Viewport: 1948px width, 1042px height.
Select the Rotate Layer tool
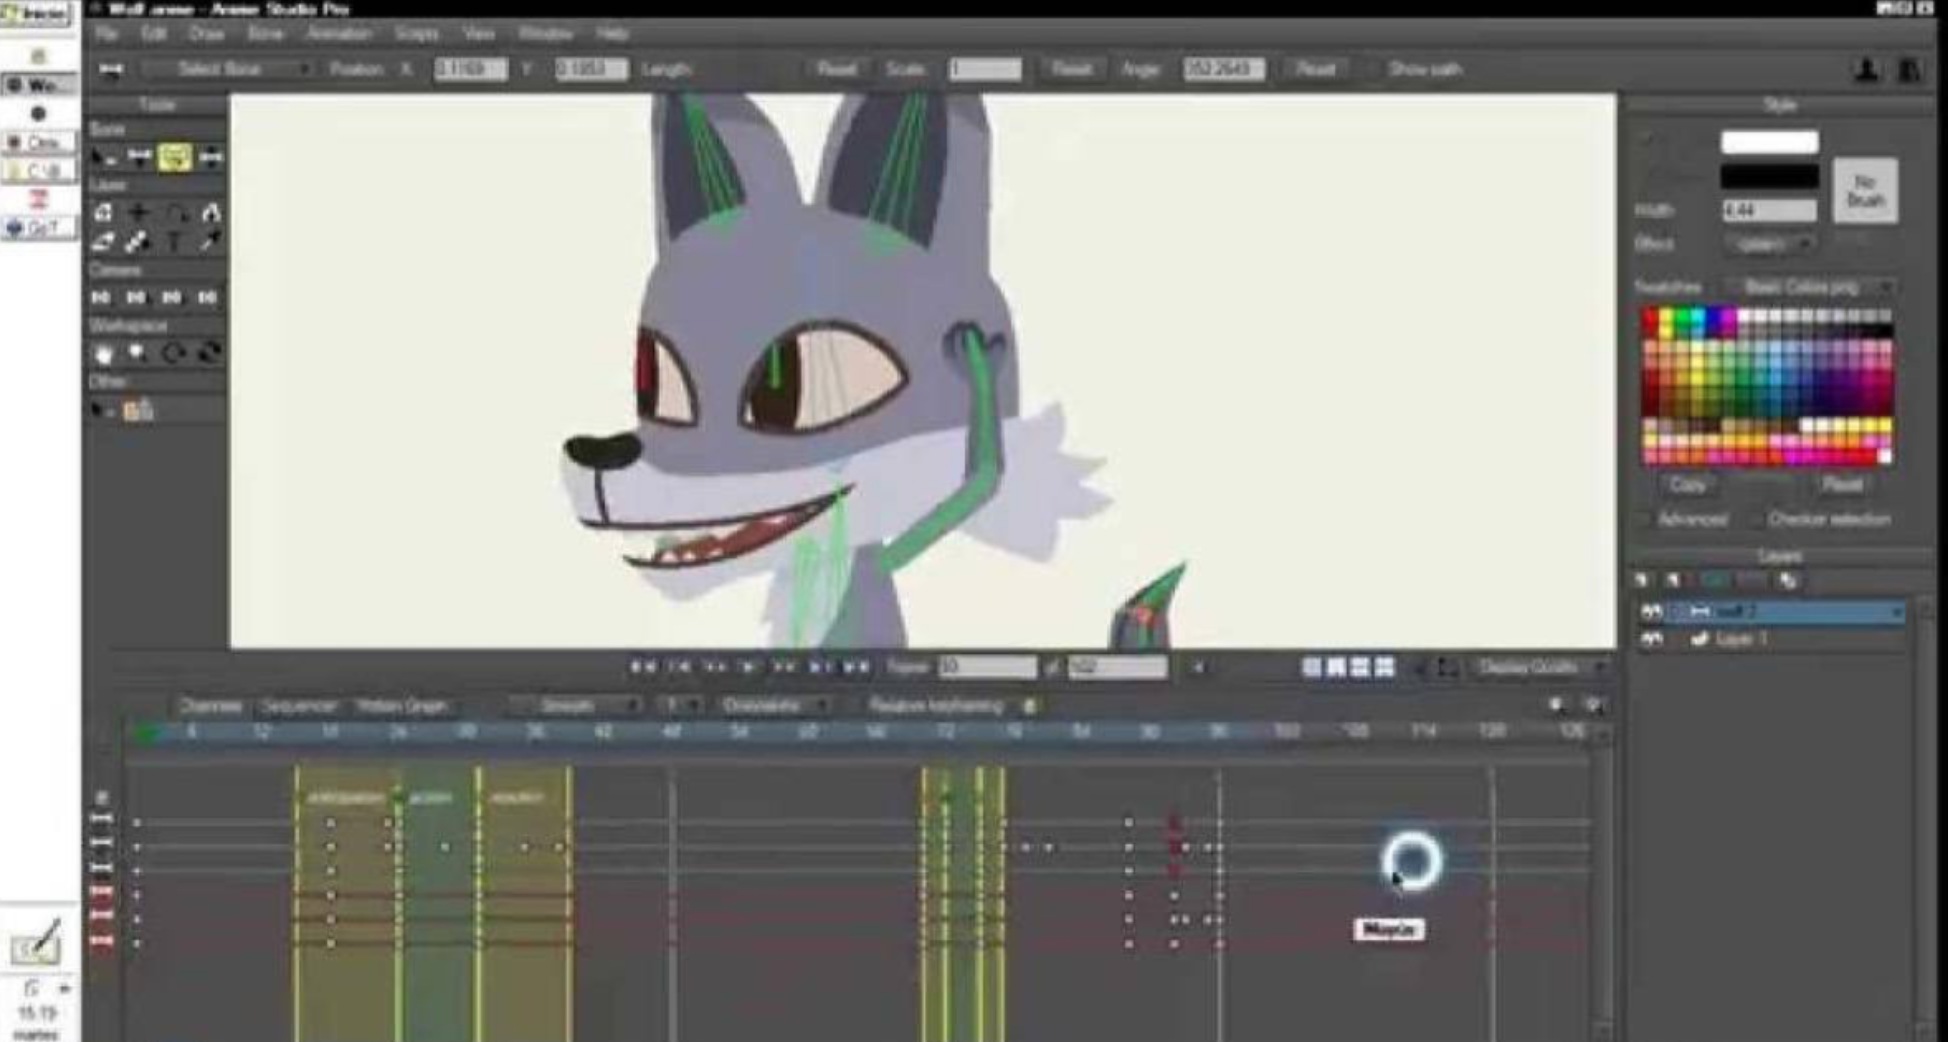point(175,213)
